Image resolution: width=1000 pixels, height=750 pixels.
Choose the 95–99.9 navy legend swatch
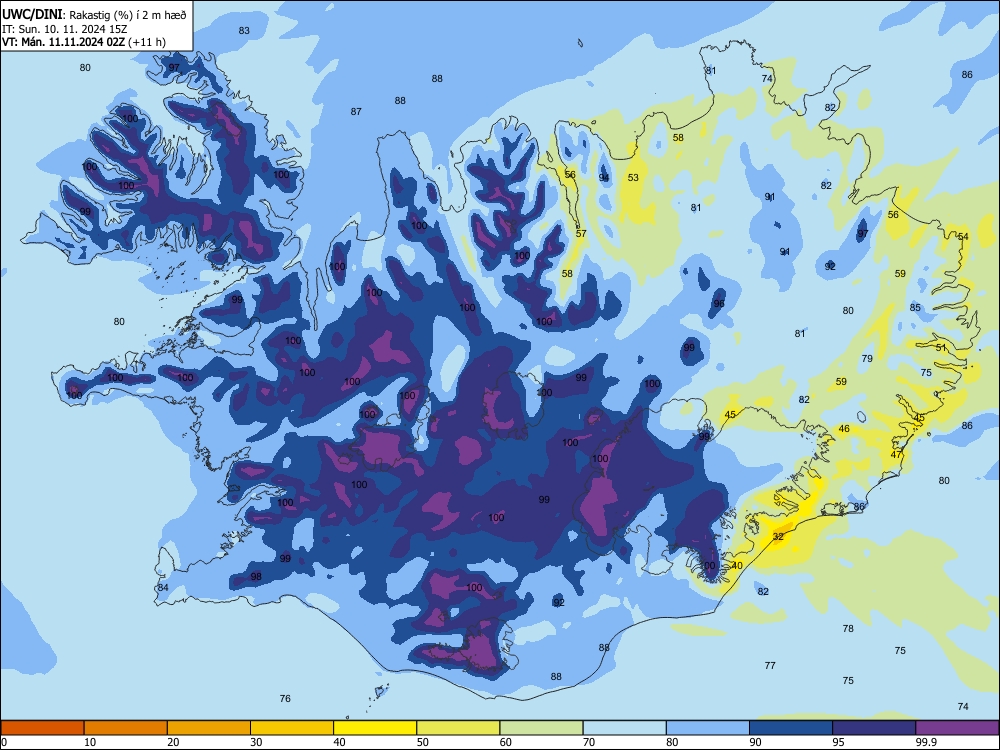[874, 728]
